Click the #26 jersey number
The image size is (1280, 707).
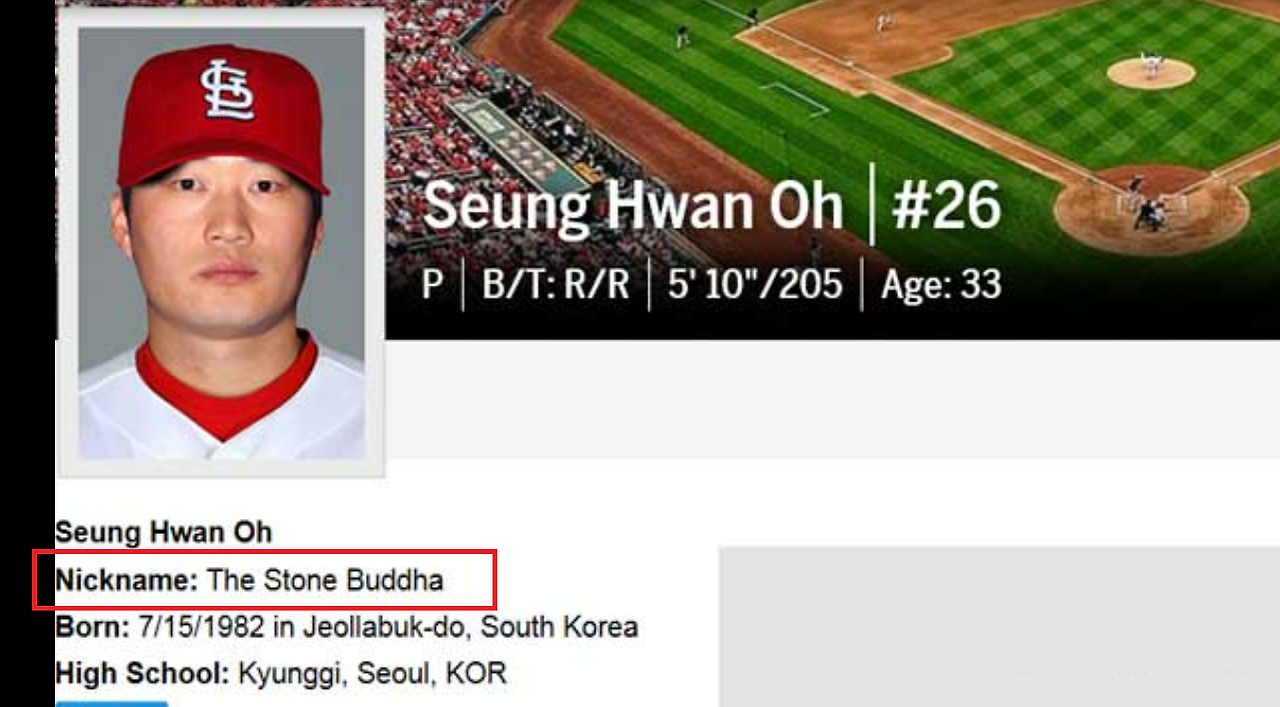click(x=946, y=206)
